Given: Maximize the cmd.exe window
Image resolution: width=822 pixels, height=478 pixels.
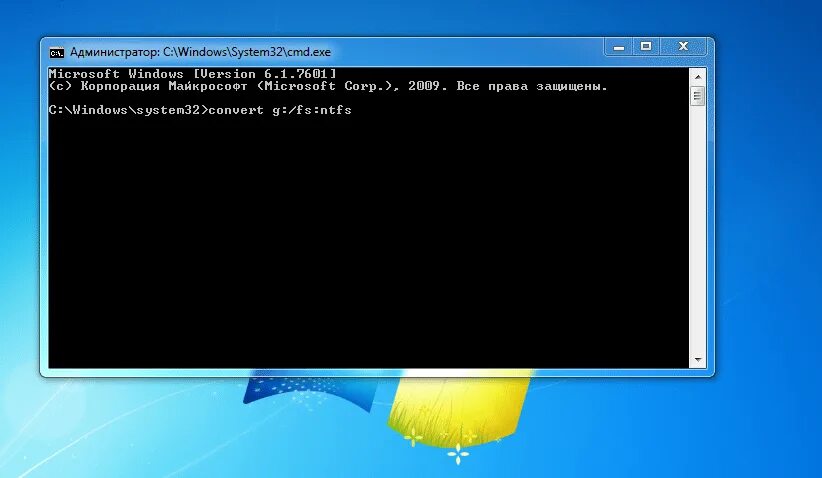Looking at the screenshot, I should click(x=646, y=47).
